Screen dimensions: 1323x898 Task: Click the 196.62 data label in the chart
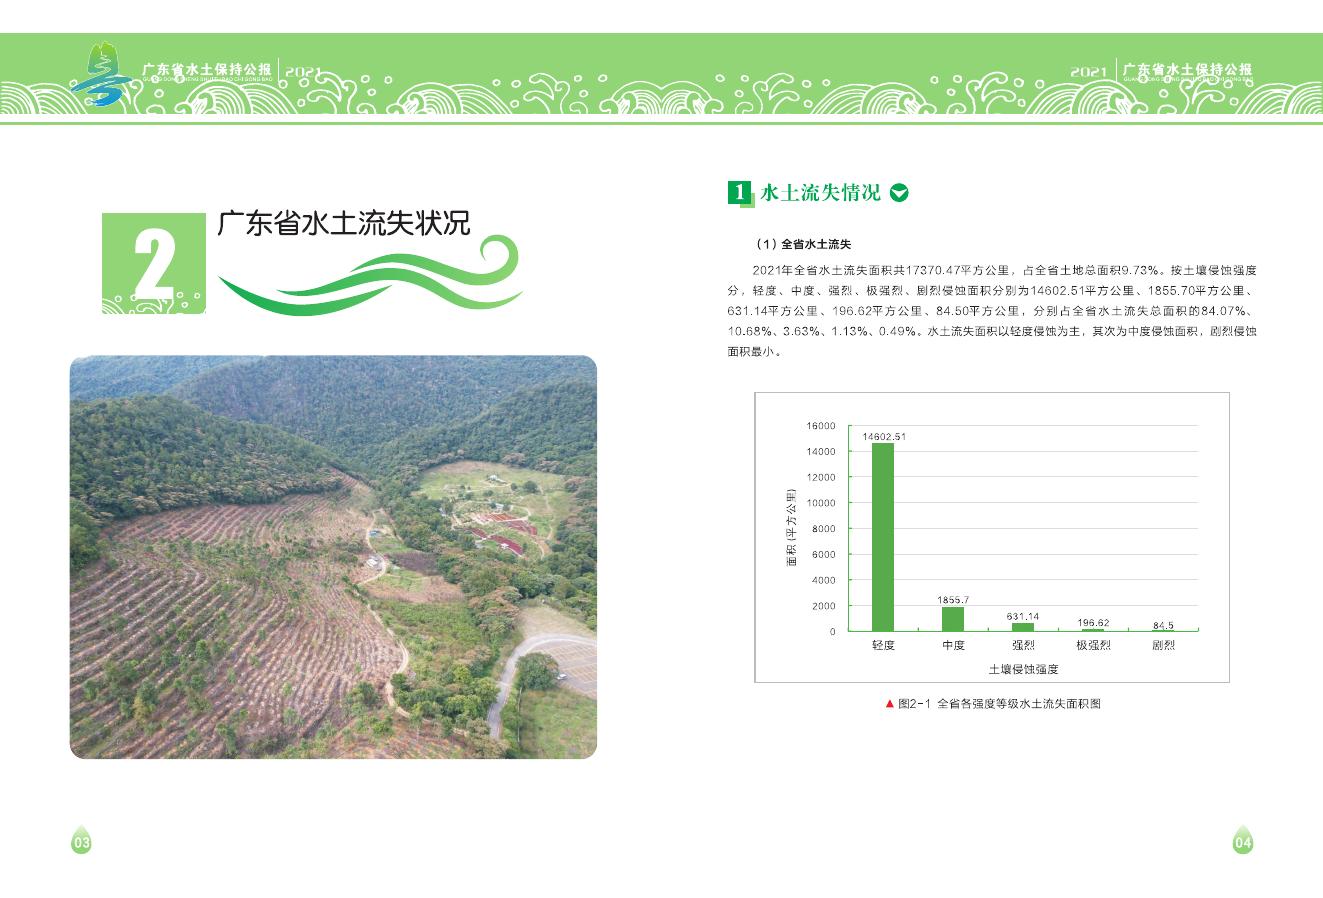pos(1093,622)
